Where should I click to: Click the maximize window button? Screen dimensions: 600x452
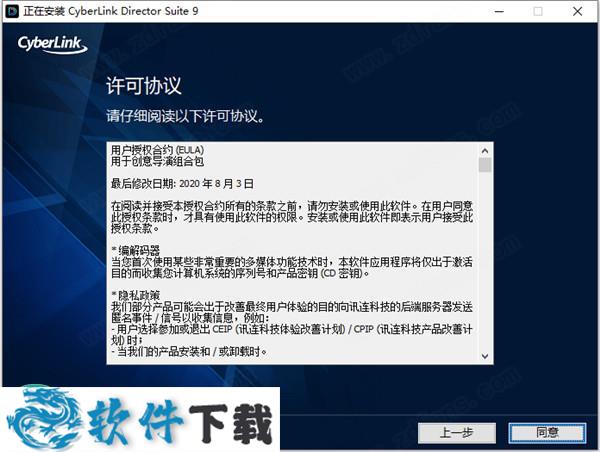(538, 11)
